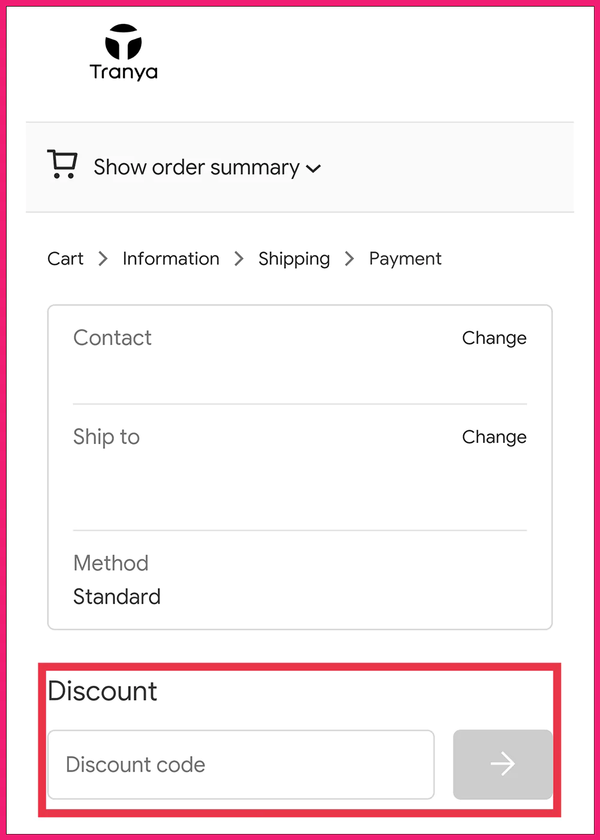
Task: Click the Tranya brand name text
Action: coord(124,72)
